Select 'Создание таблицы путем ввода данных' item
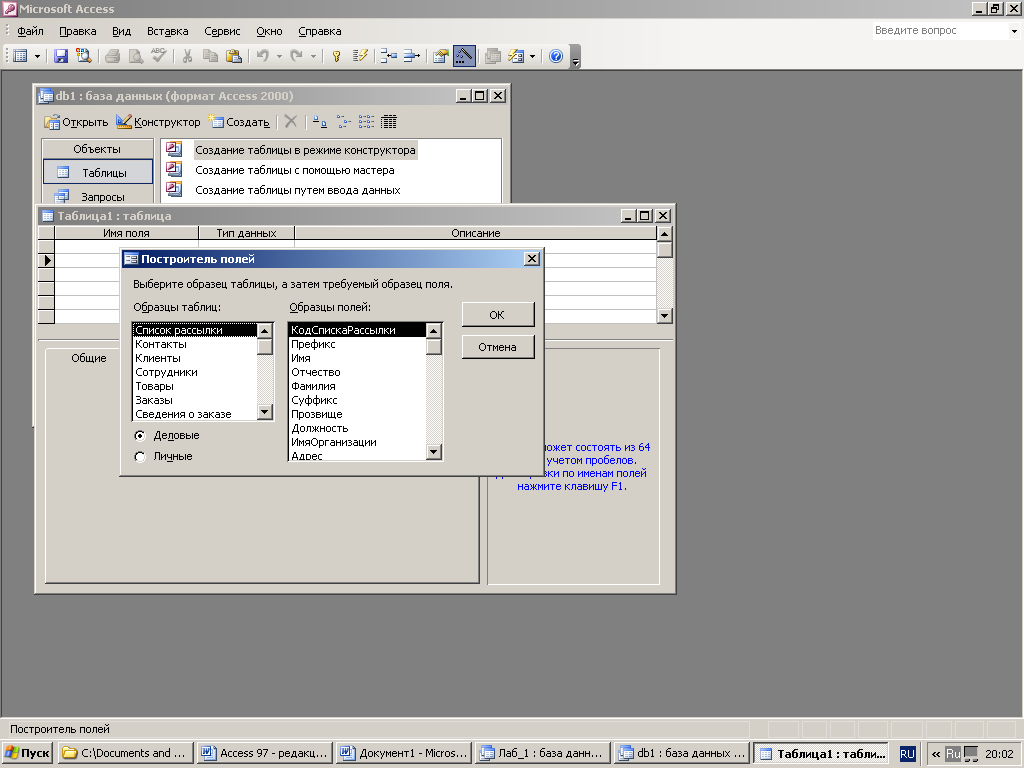 [298, 190]
